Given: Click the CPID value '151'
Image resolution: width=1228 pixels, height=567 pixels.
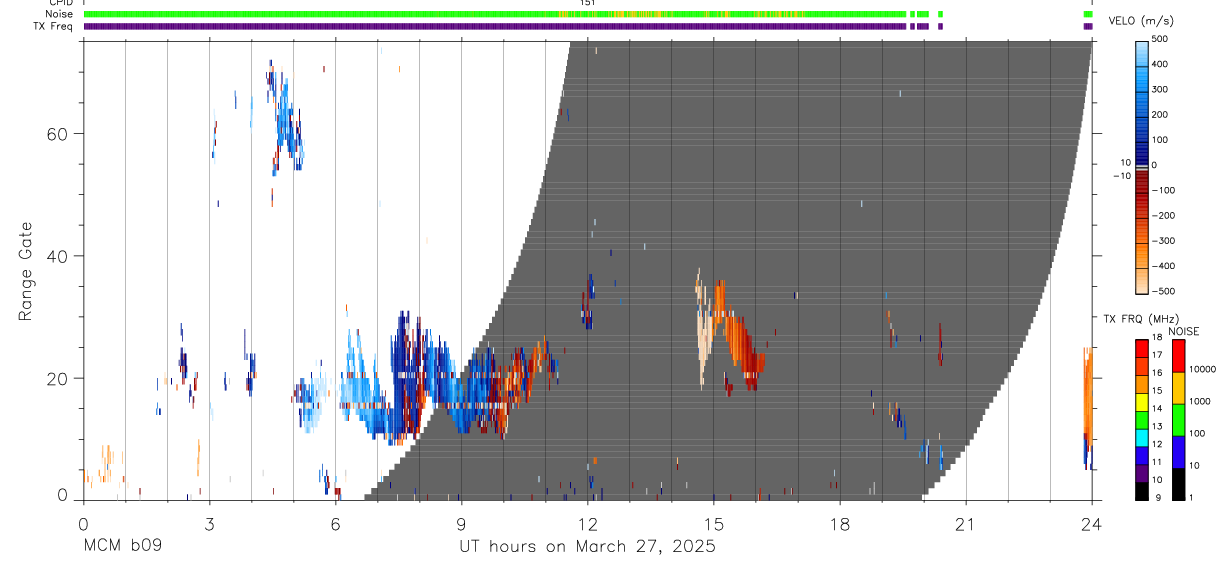Looking at the screenshot, I should (x=588, y=3).
